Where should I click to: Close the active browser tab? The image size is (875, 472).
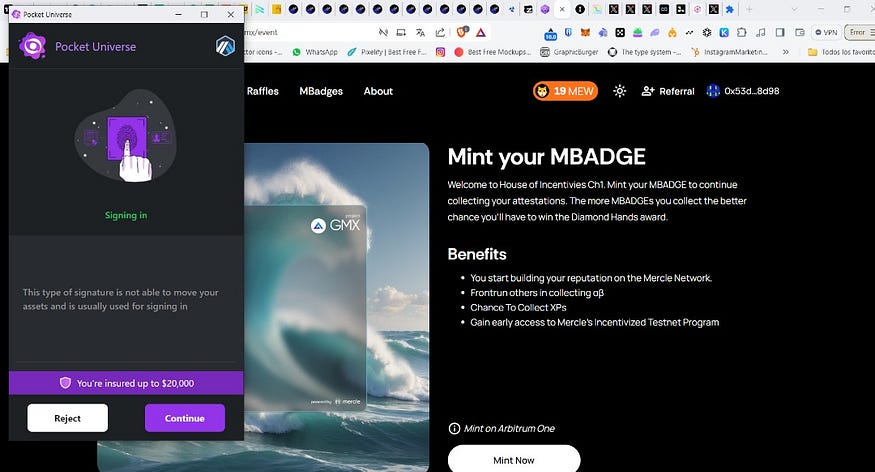tap(562, 9)
